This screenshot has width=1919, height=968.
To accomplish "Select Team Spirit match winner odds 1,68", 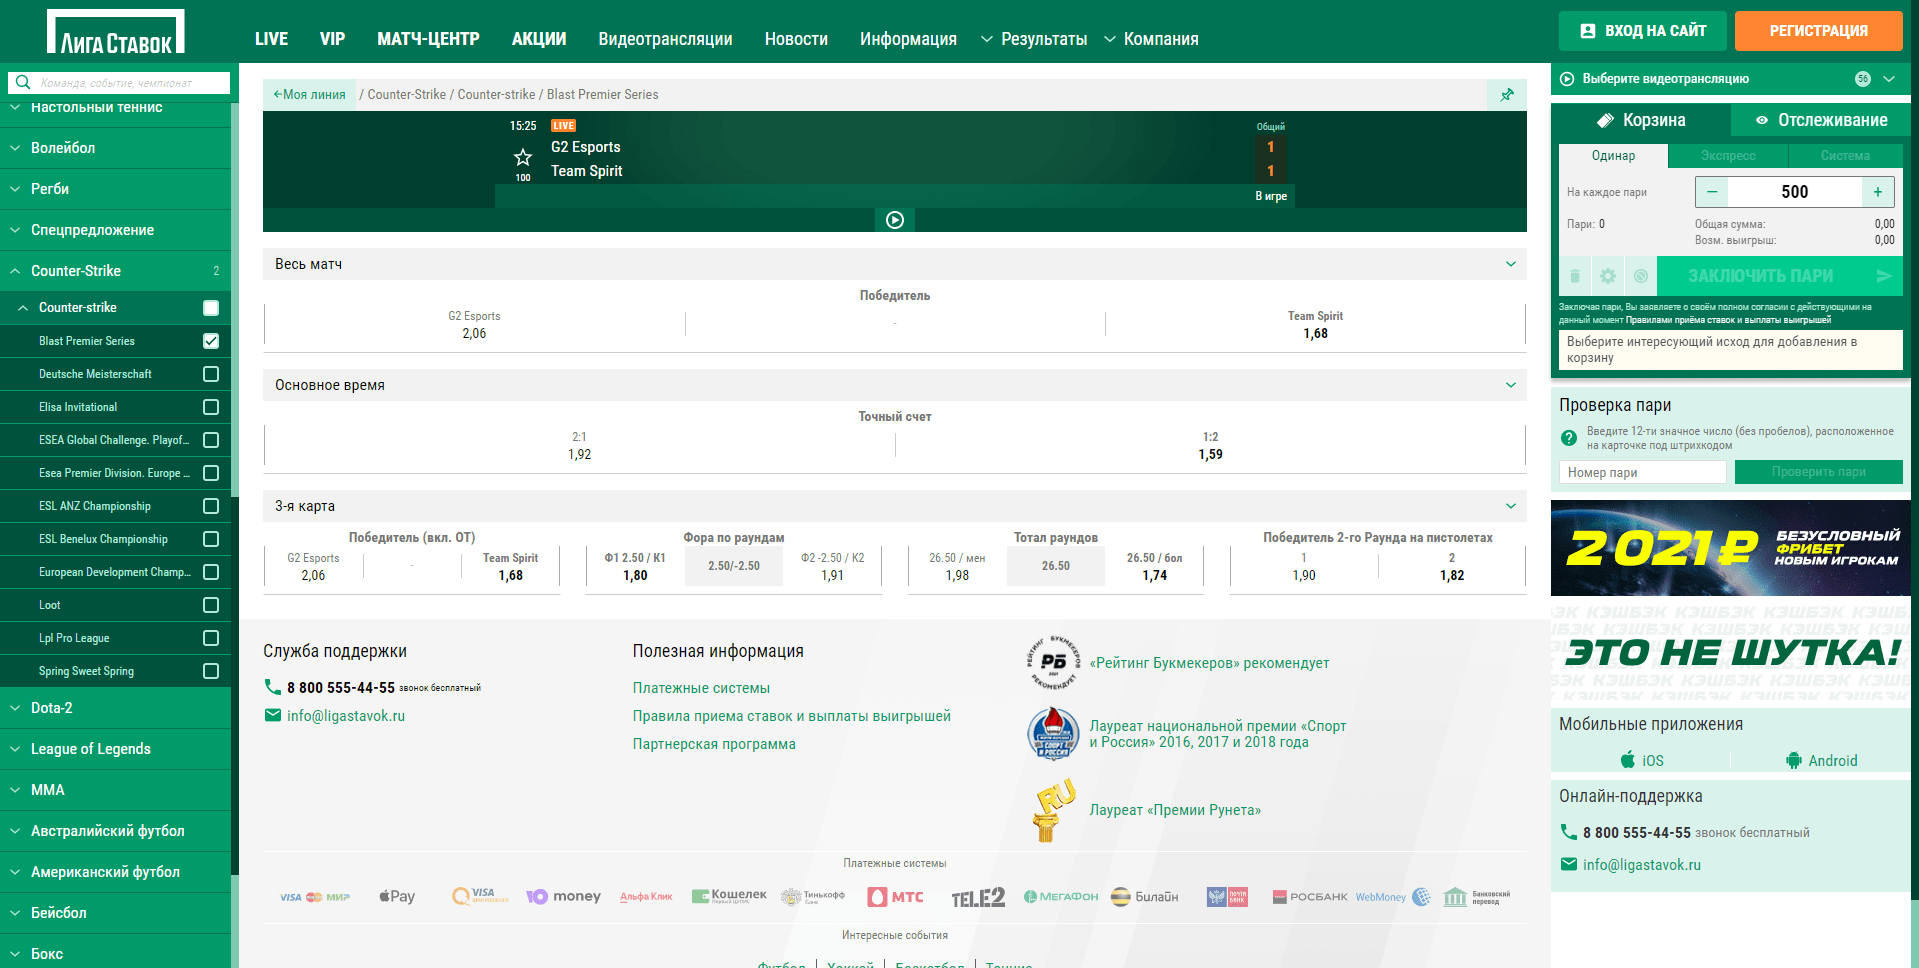I will point(1315,325).
